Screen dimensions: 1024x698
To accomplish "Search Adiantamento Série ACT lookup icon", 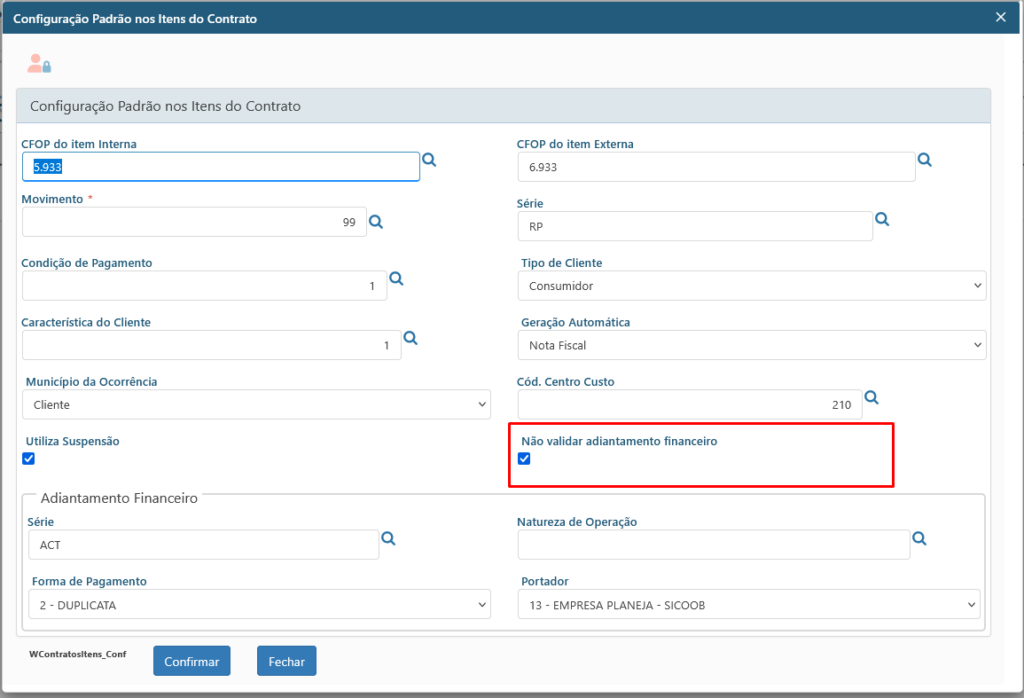I will coord(389,538).
